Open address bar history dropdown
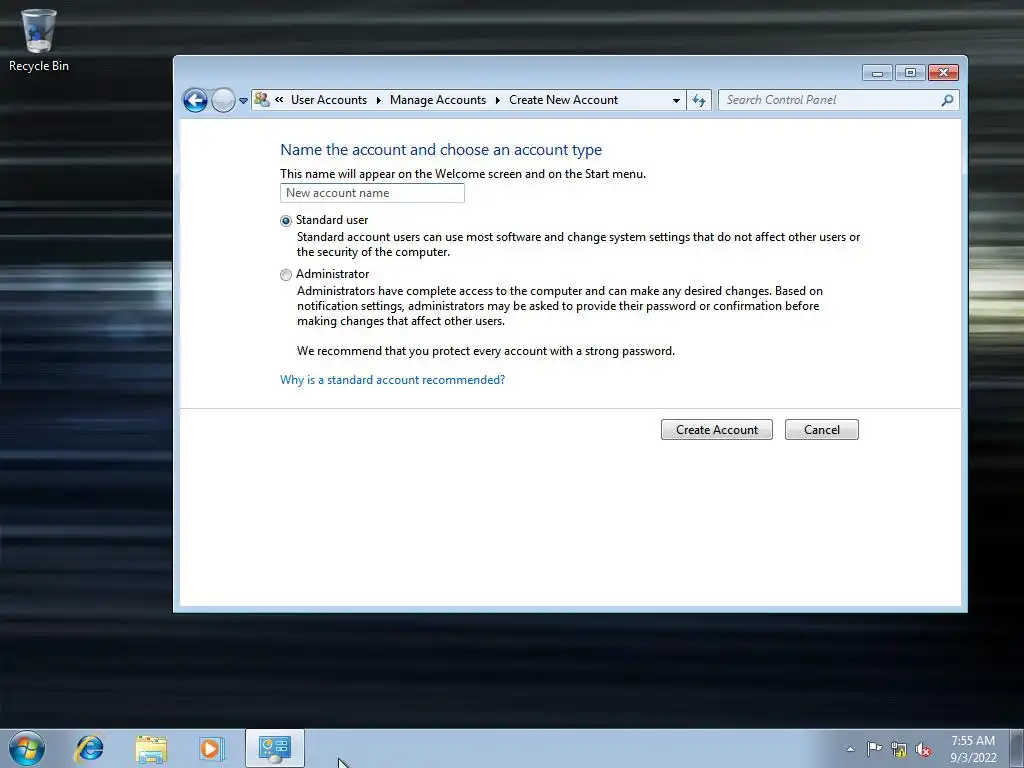 click(676, 101)
